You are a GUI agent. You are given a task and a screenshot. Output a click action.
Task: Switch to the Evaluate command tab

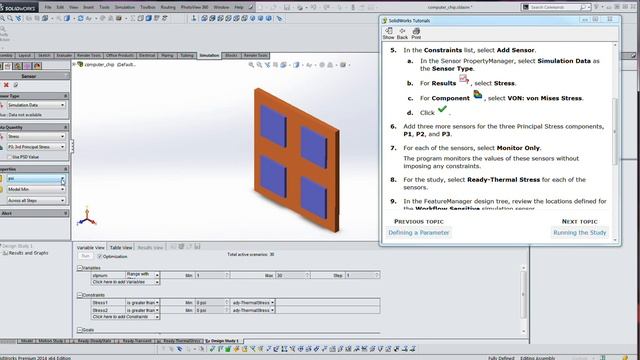pos(64,56)
